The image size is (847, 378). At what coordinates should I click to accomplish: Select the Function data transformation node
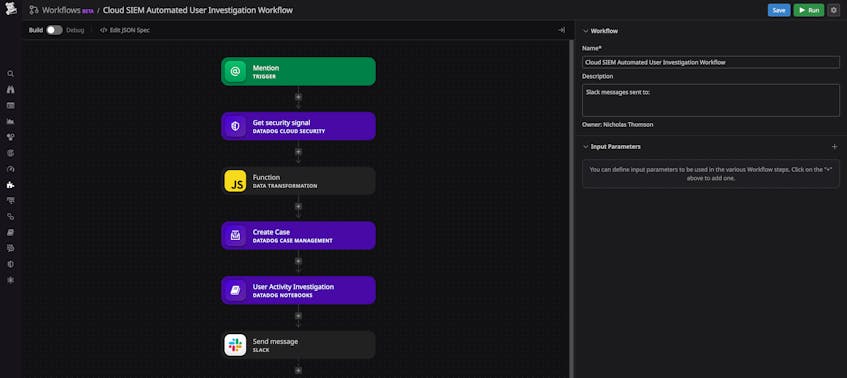[x=298, y=181]
